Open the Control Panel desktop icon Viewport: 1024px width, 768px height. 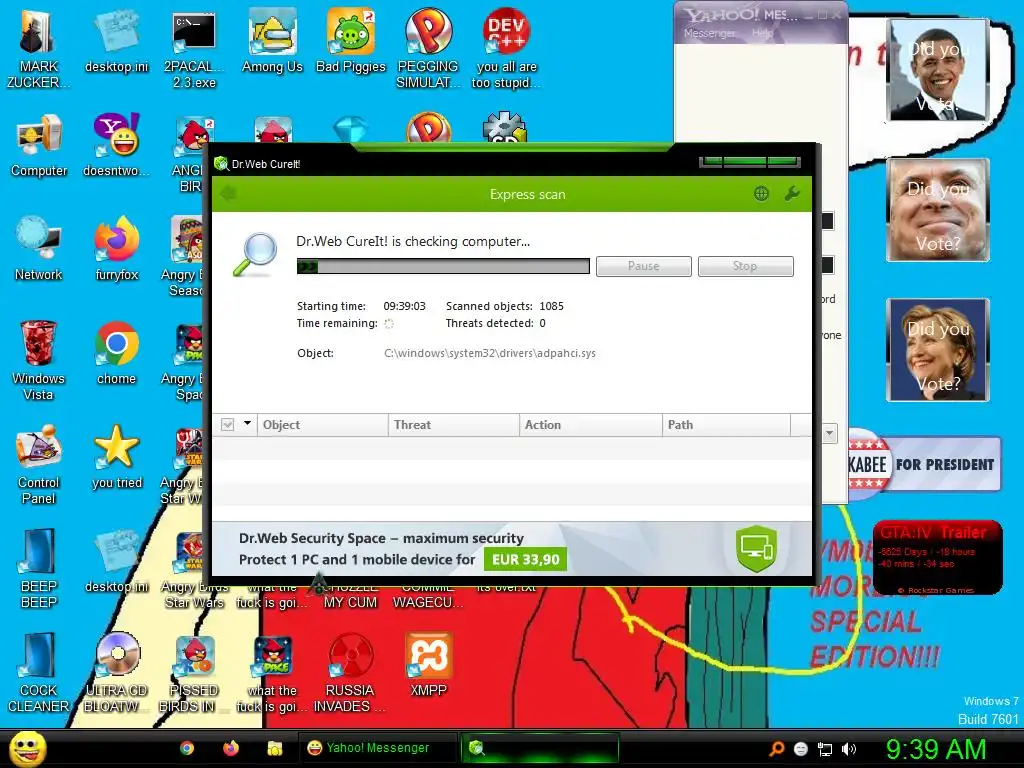click(39, 465)
